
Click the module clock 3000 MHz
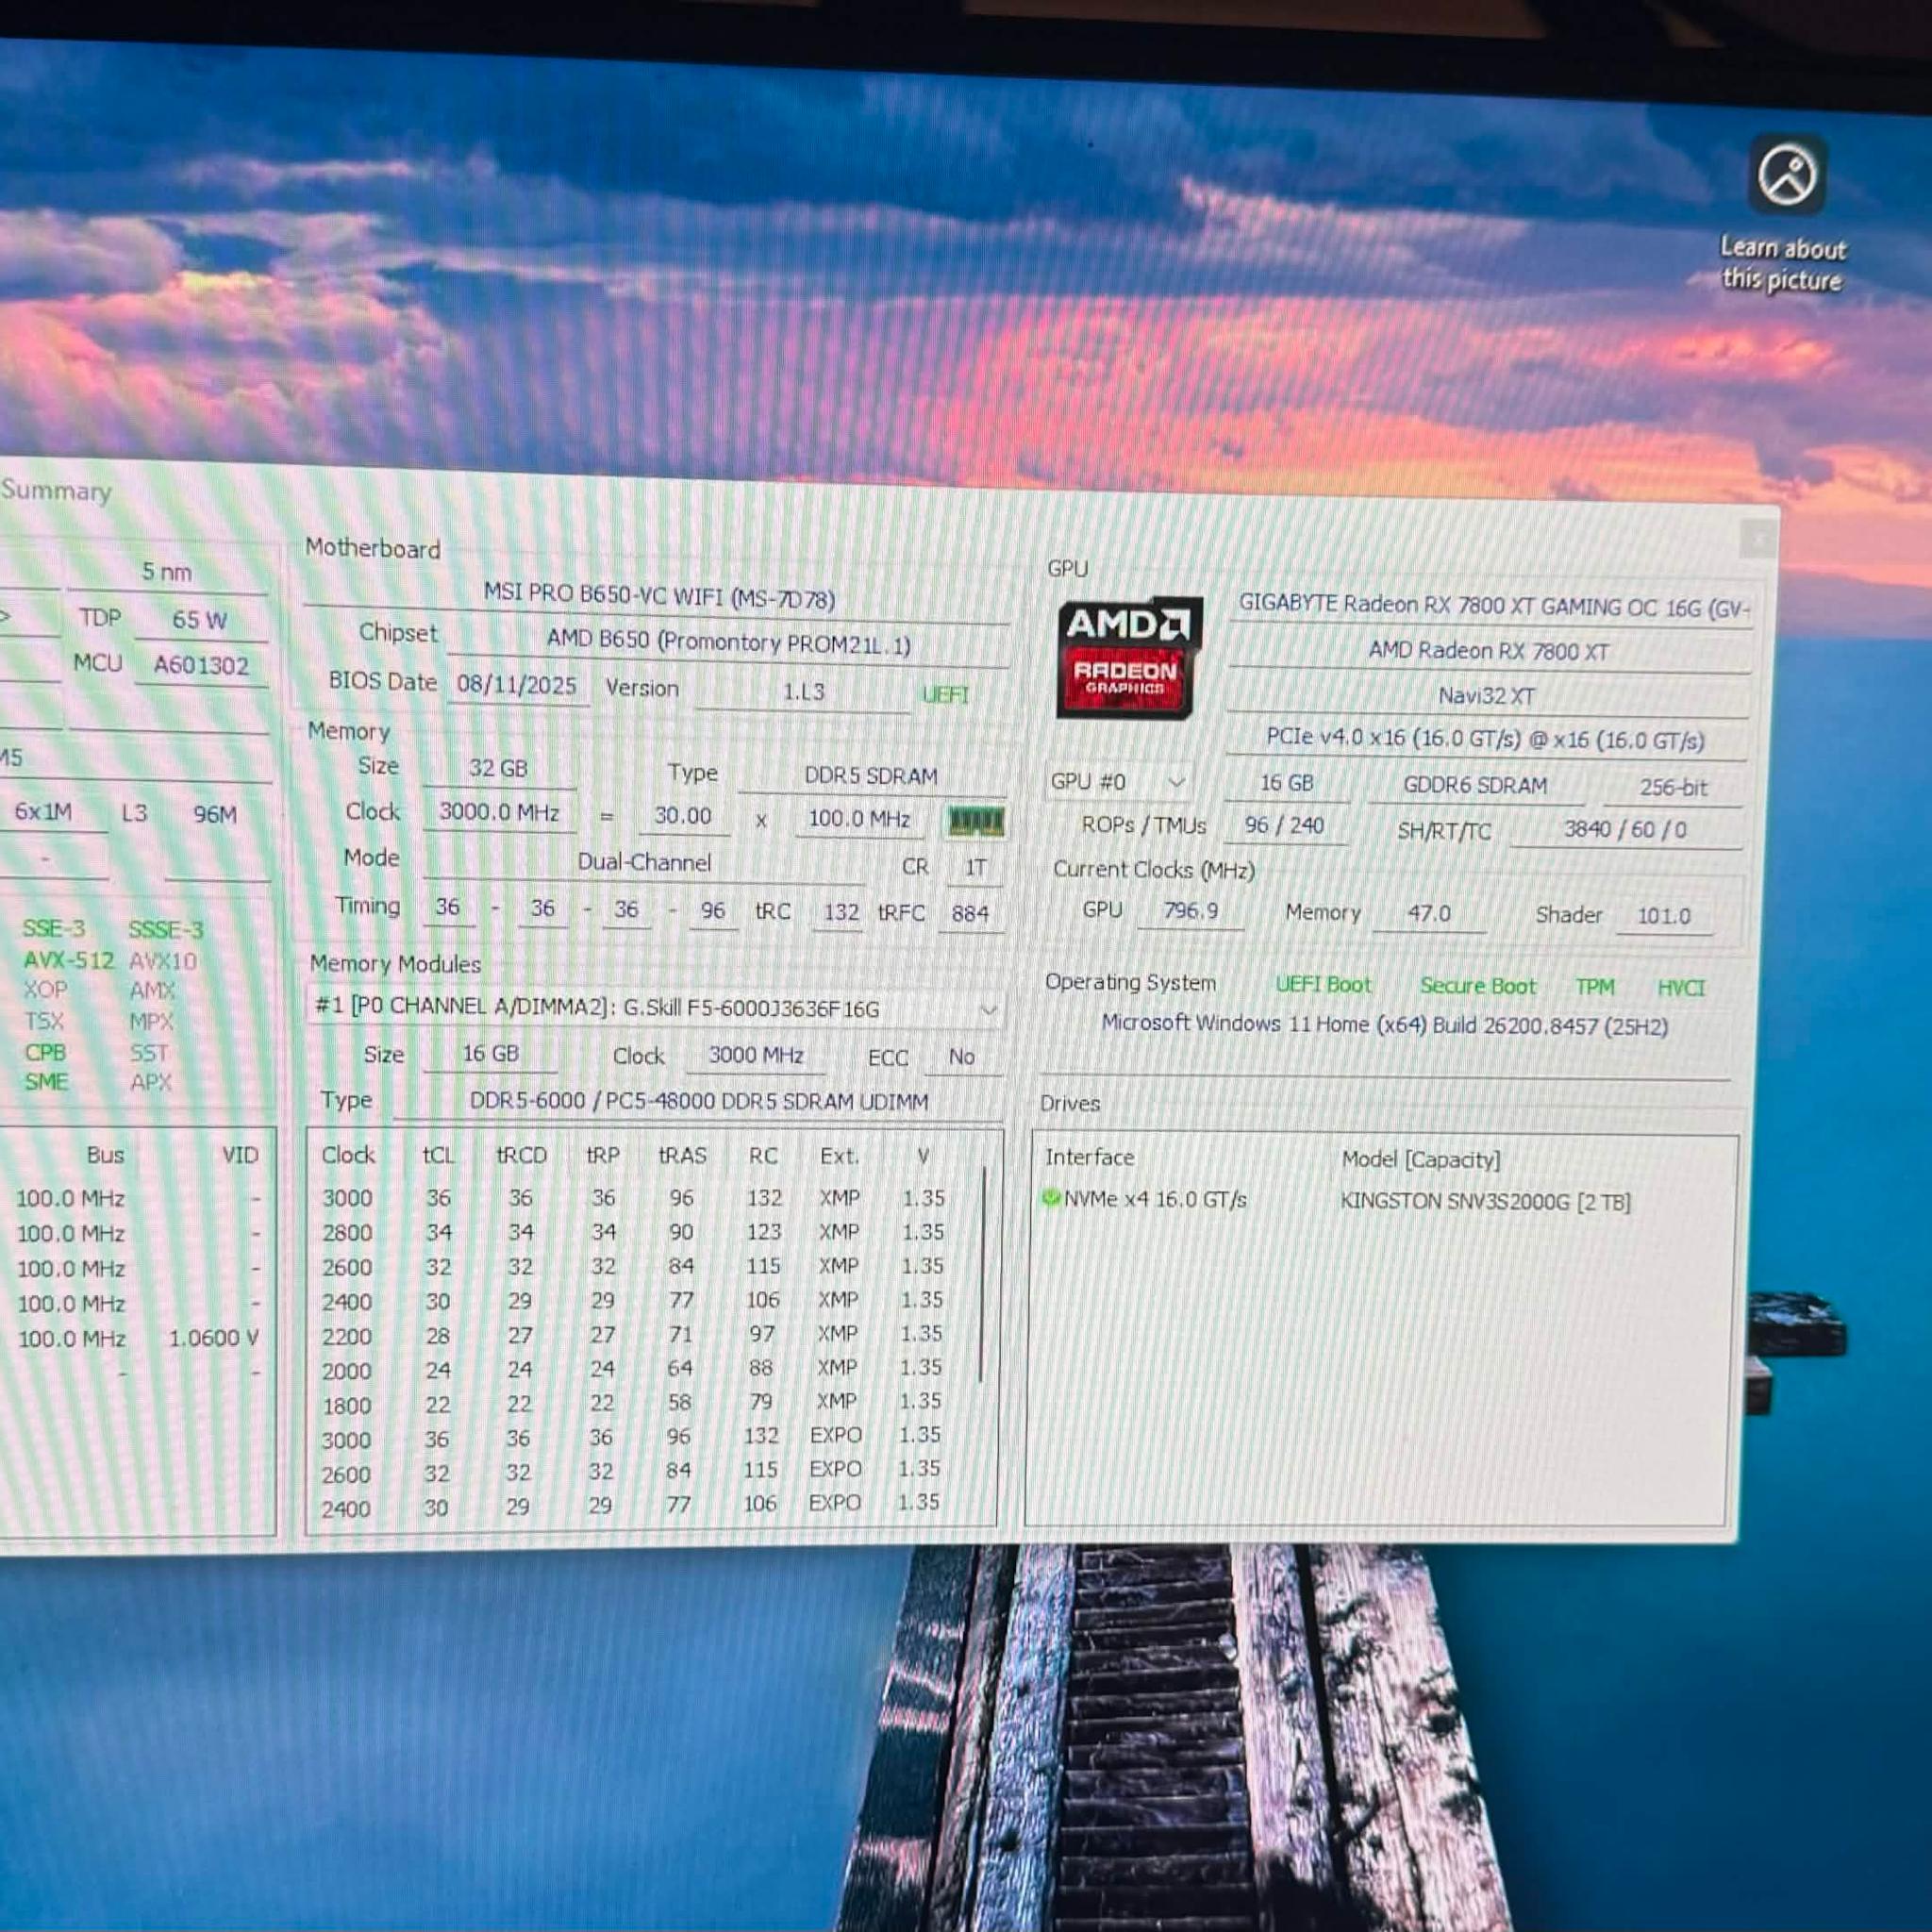click(x=755, y=1055)
